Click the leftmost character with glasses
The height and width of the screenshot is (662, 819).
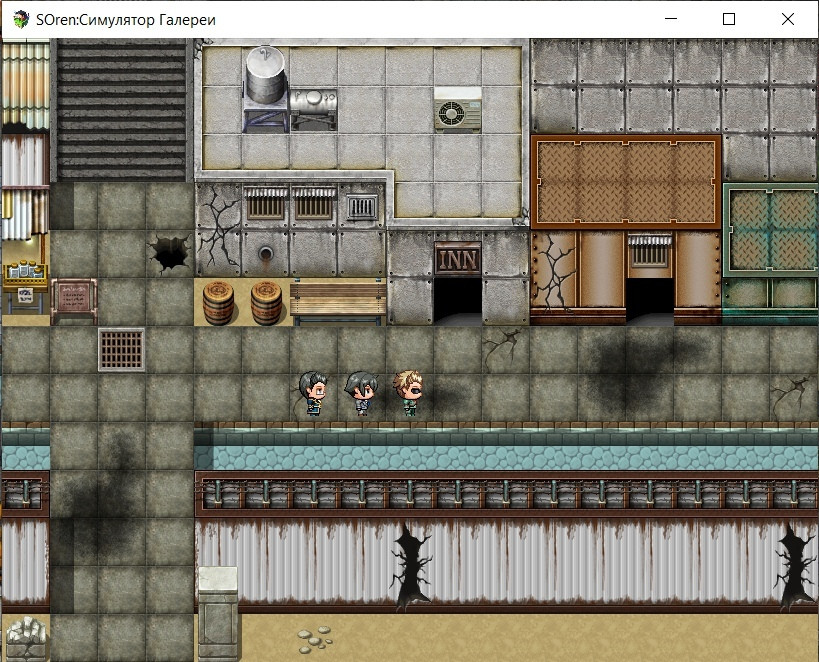click(x=313, y=393)
